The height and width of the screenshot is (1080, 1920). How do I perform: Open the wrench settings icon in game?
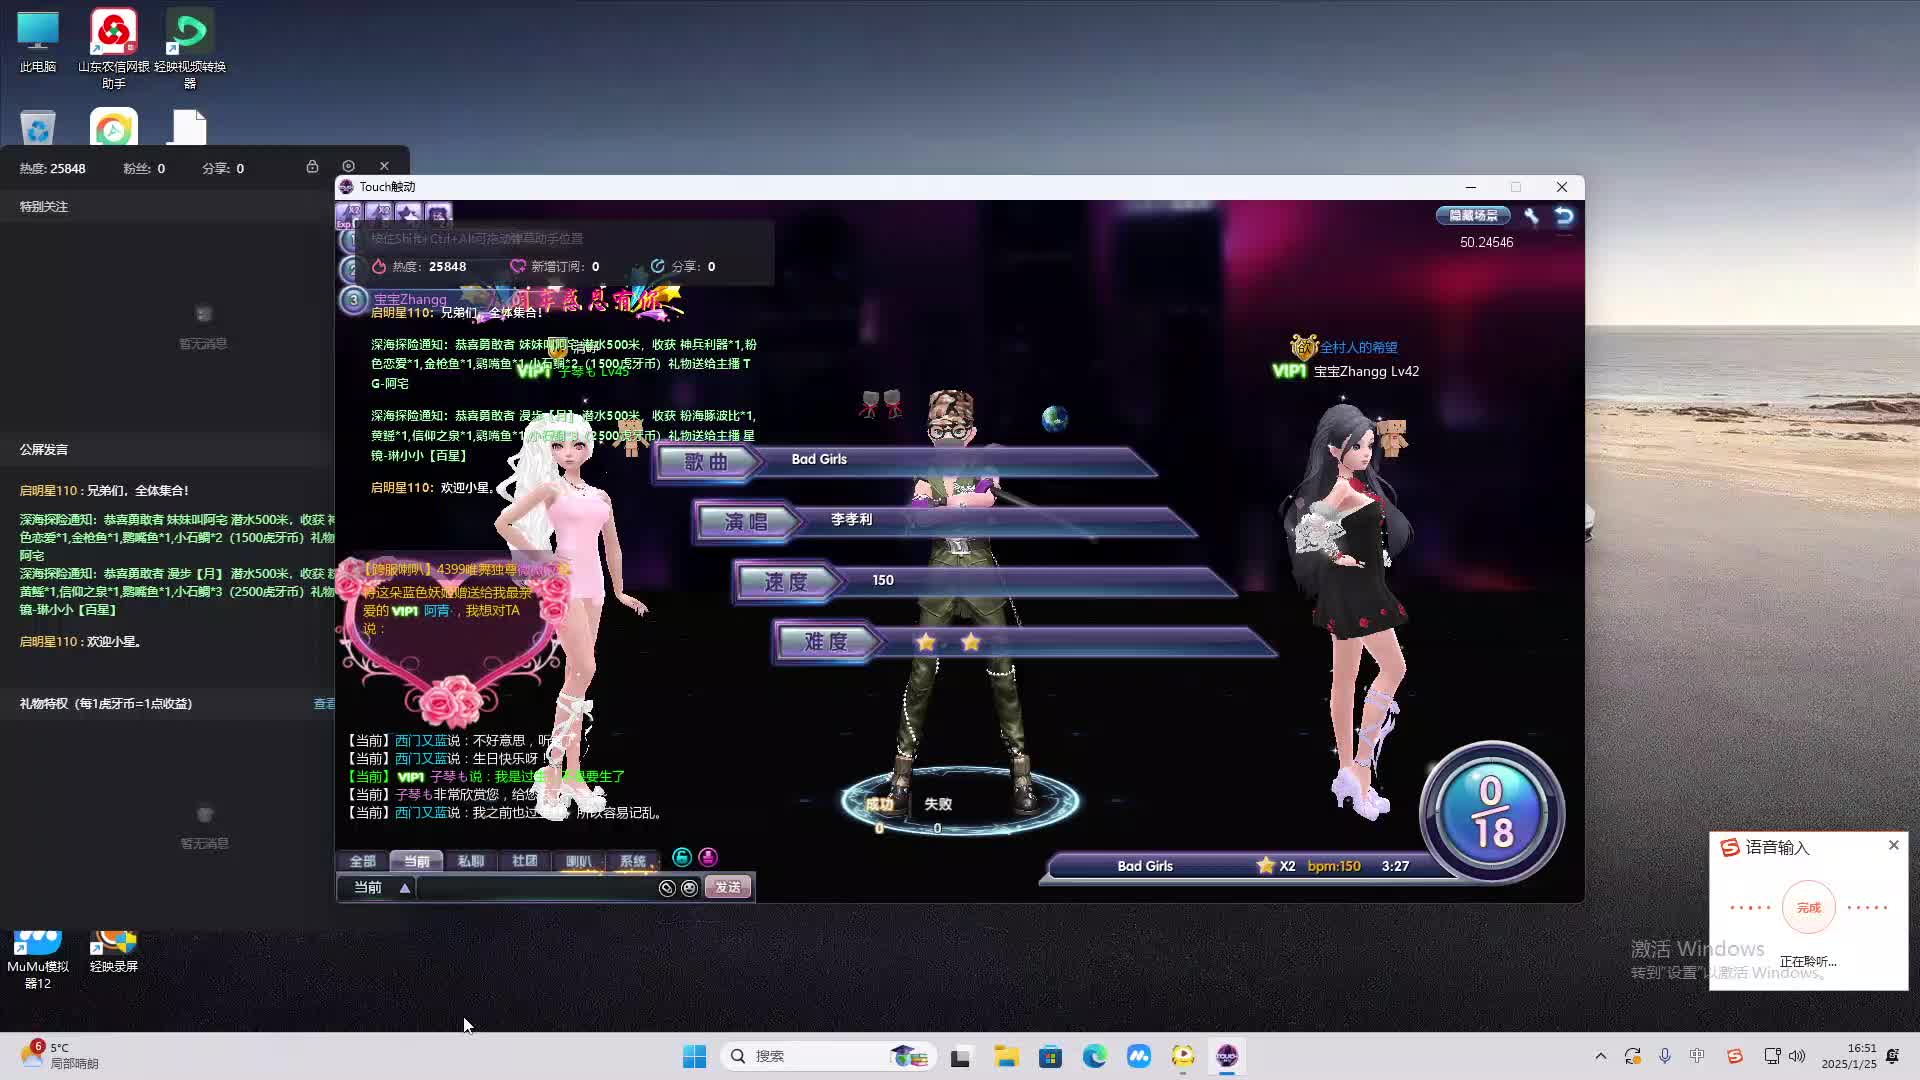pyautogui.click(x=1531, y=215)
